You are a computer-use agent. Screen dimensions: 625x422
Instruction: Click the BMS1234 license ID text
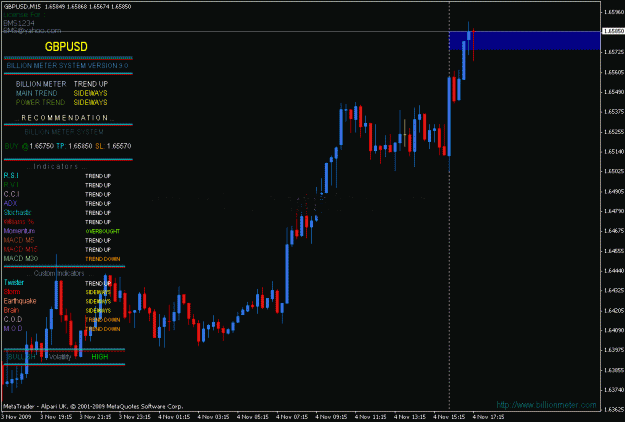19,23
